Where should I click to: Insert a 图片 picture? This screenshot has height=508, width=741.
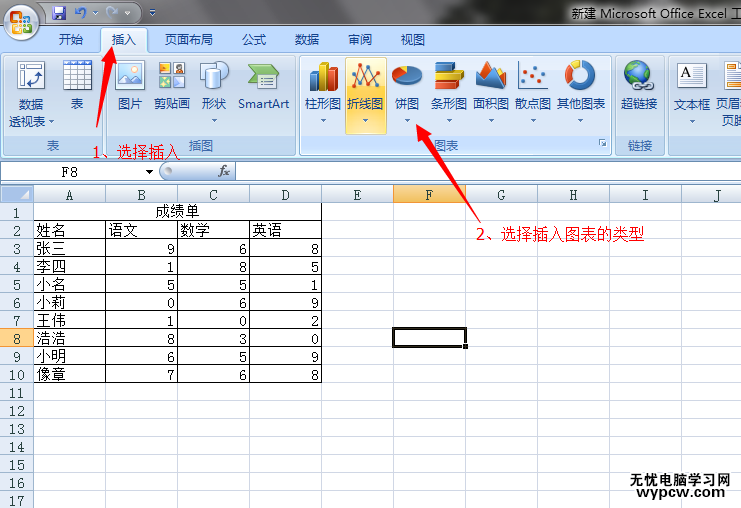(x=130, y=85)
